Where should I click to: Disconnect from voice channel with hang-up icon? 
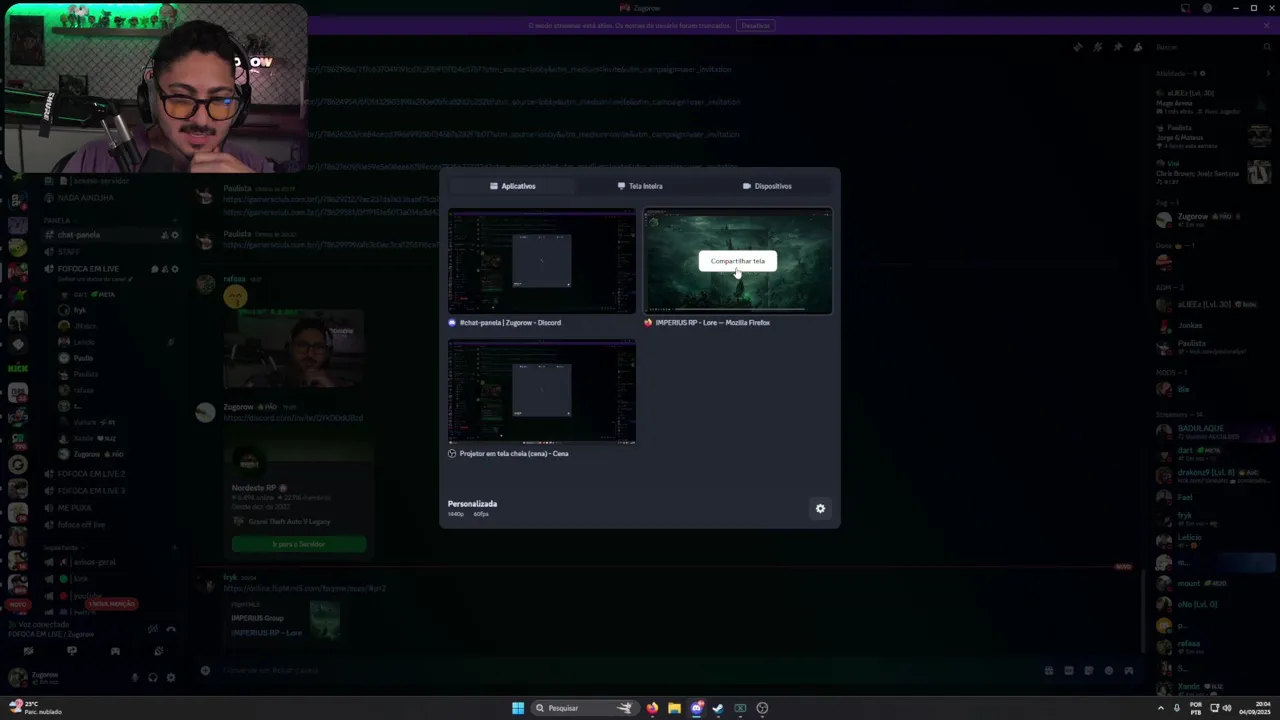pyautogui.click(x=171, y=629)
